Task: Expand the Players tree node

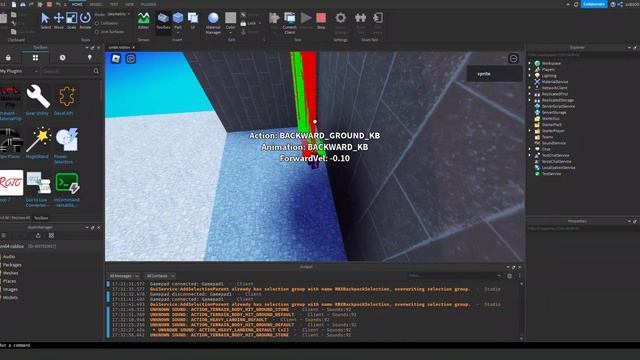Action: point(530,69)
